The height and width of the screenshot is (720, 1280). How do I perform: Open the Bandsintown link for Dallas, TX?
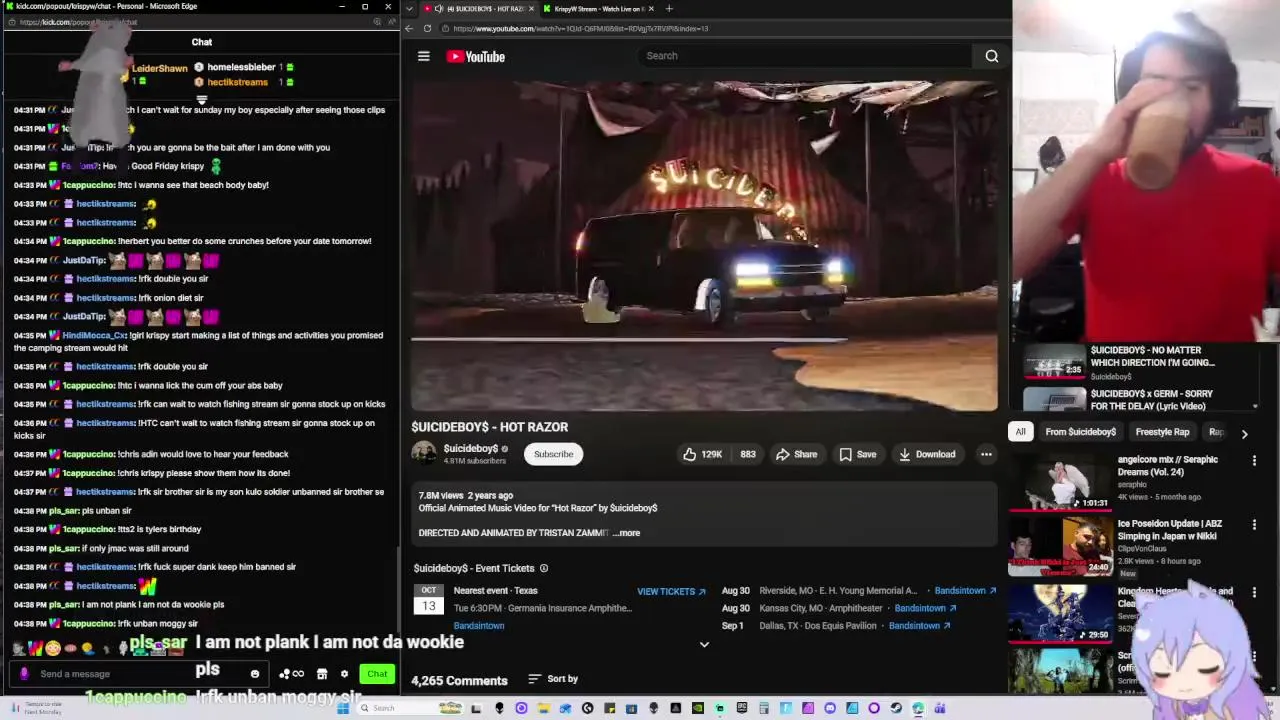click(x=917, y=626)
